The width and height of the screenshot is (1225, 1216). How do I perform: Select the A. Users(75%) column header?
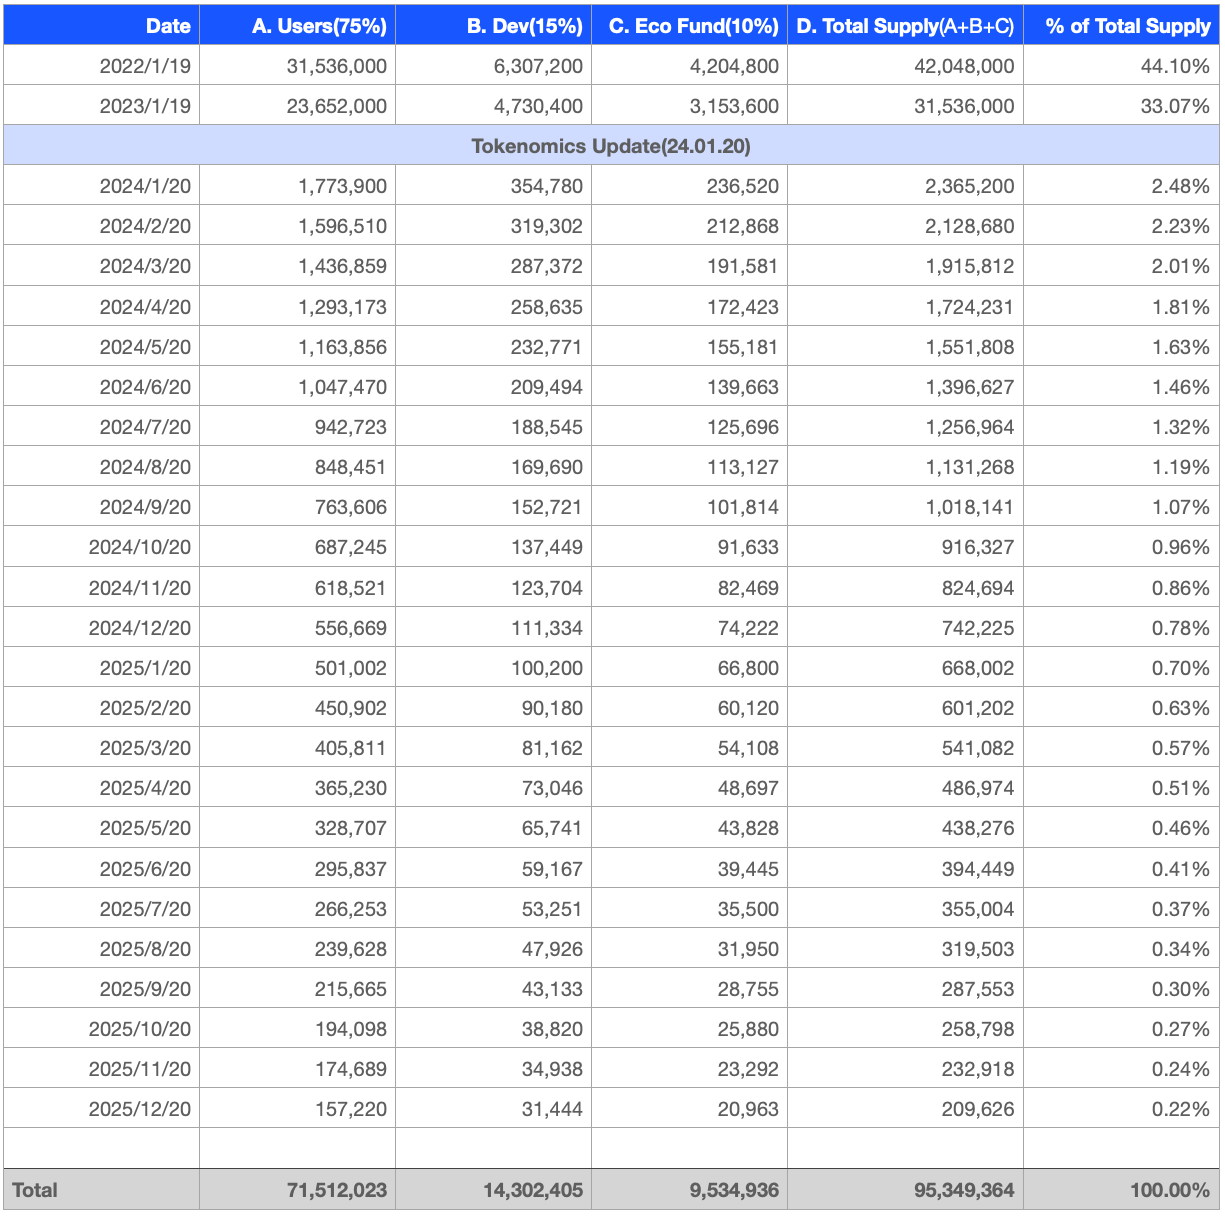tap(319, 26)
